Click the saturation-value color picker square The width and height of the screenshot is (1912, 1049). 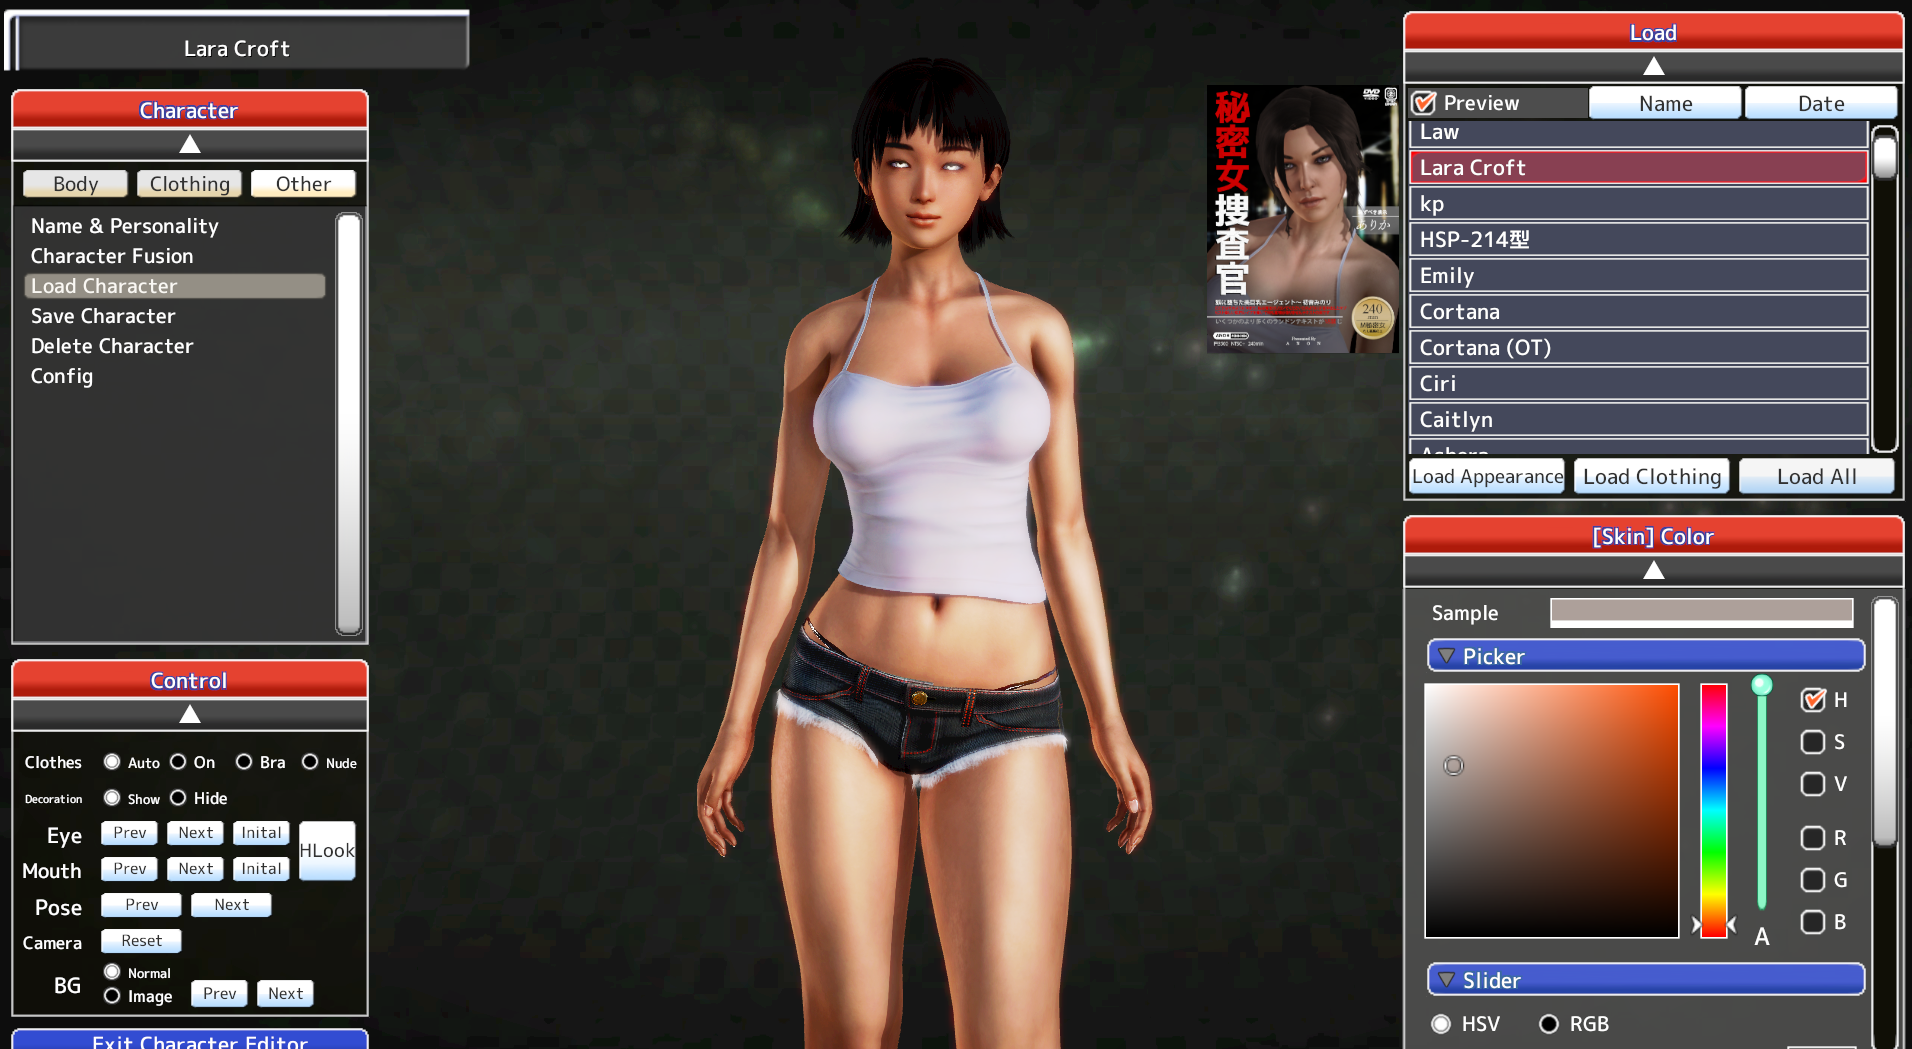click(x=1552, y=811)
